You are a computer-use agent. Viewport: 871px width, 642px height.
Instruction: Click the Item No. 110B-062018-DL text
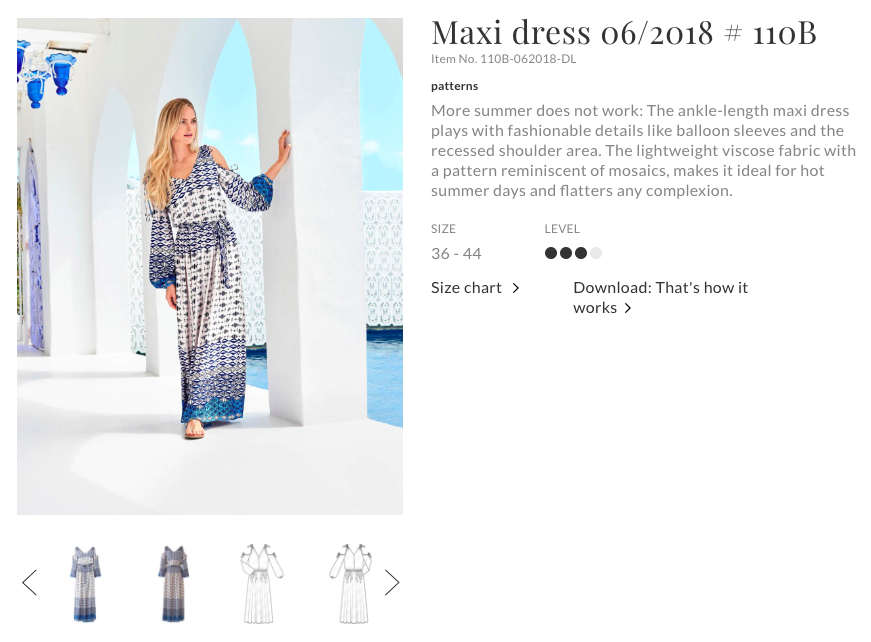(x=503, y=59)
